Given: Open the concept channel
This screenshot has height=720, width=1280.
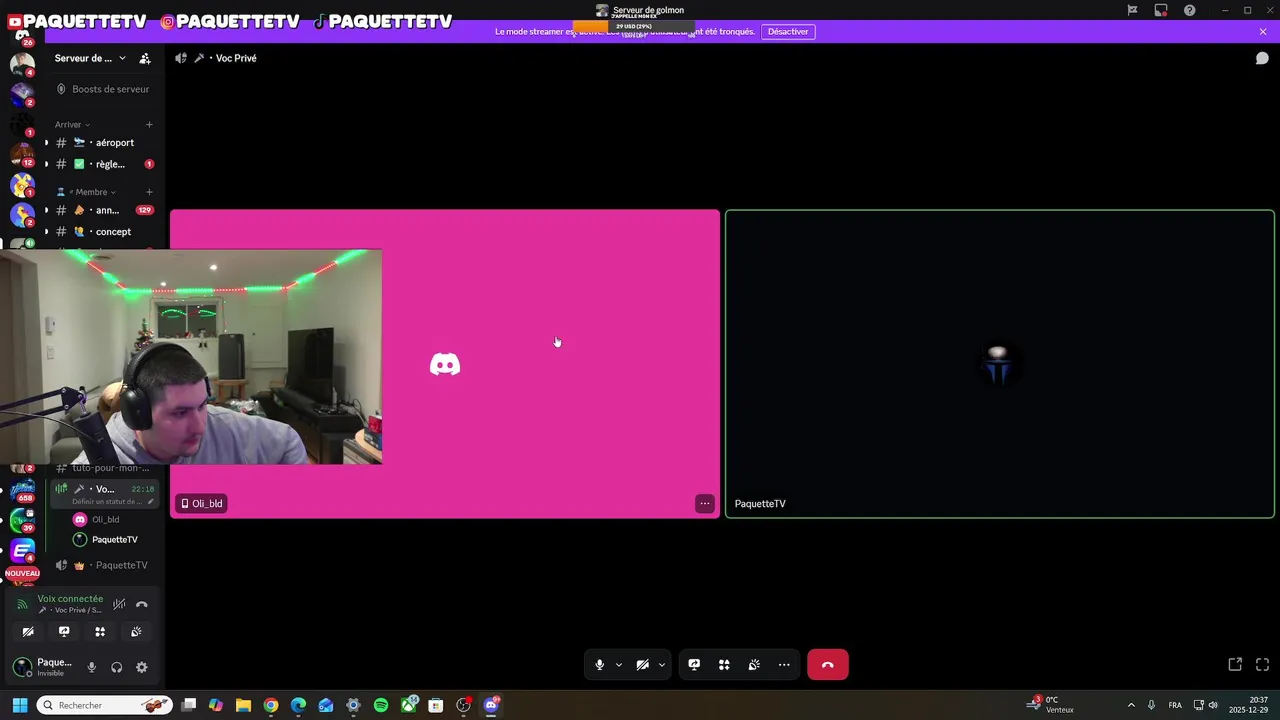Looking at the screenshot, I should point(104,232).
